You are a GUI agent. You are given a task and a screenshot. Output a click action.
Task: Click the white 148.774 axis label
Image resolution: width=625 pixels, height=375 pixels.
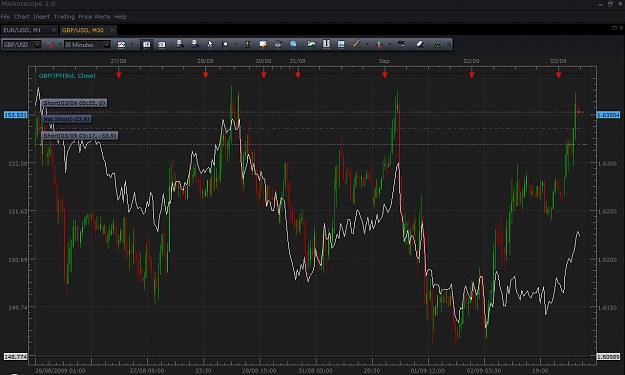pyautogui.click(x=16, y=357)
